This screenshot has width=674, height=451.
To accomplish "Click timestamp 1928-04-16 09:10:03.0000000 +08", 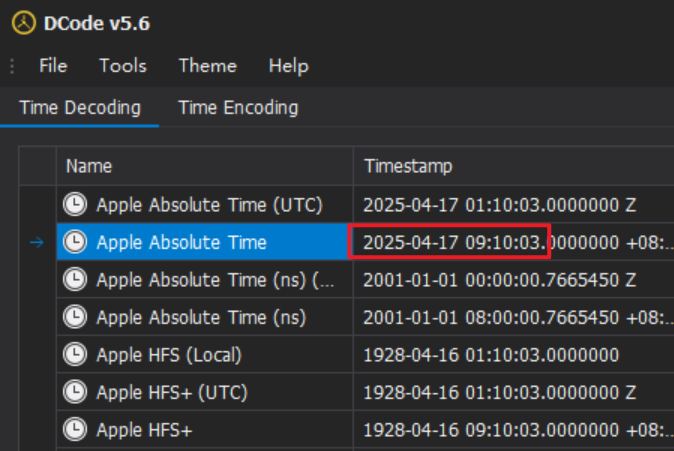I will click(518, 430).
